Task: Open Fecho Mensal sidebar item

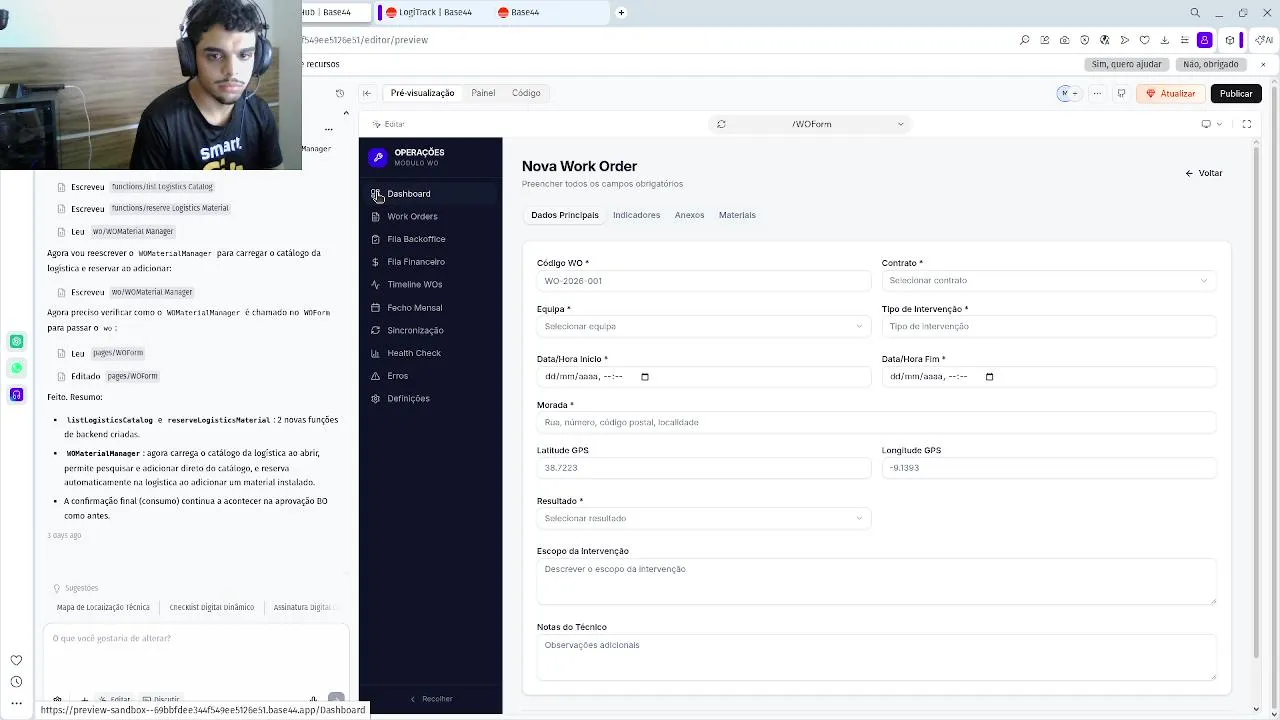Action: click(x=431, y=308)
